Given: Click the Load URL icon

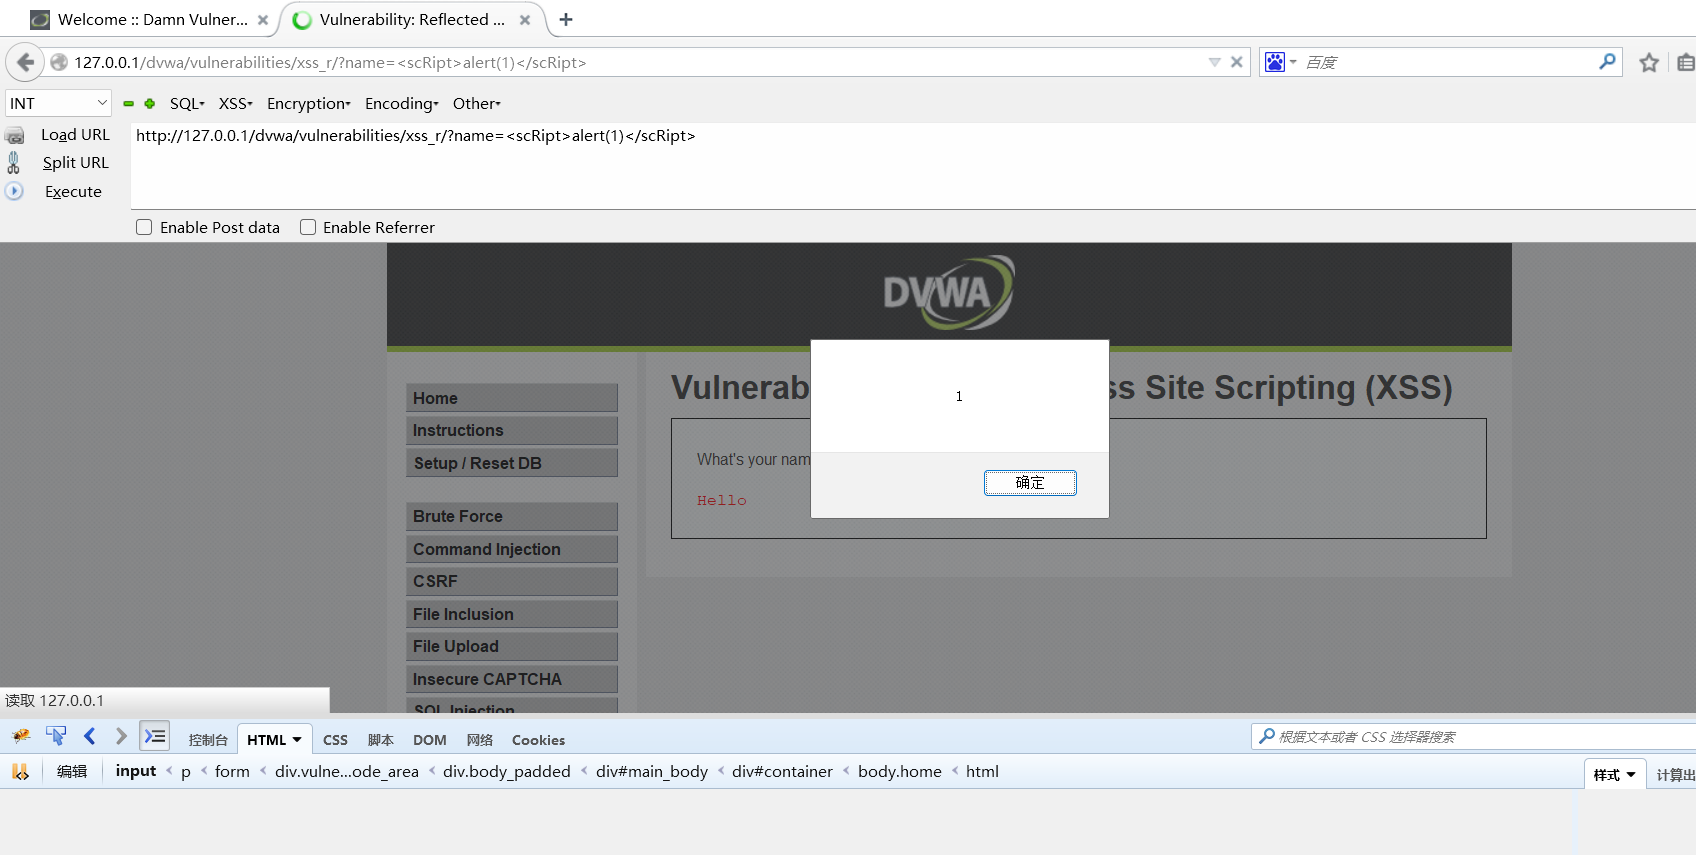Looking at the screenshot, I should 15,135.
